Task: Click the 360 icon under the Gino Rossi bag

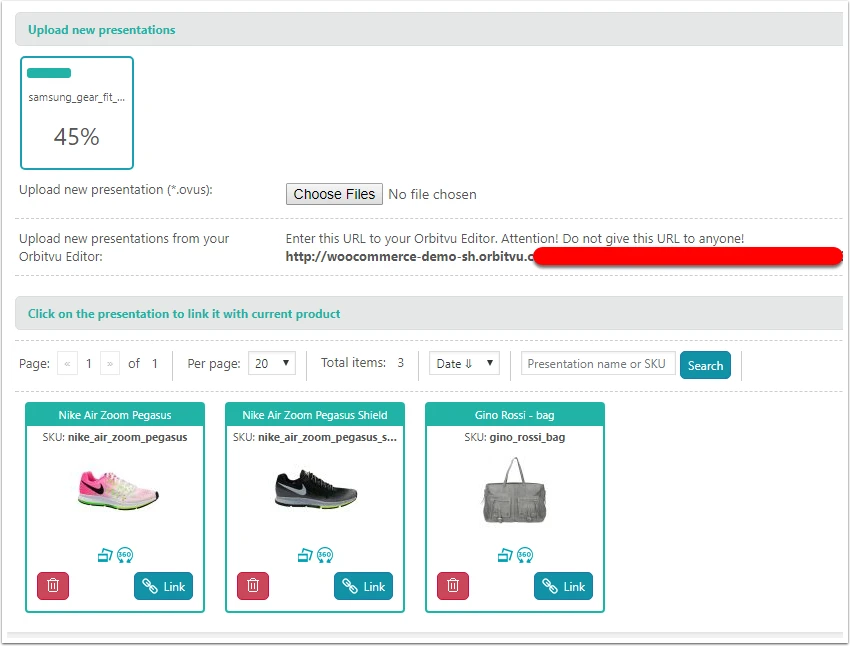Action: tap(525, 555)
